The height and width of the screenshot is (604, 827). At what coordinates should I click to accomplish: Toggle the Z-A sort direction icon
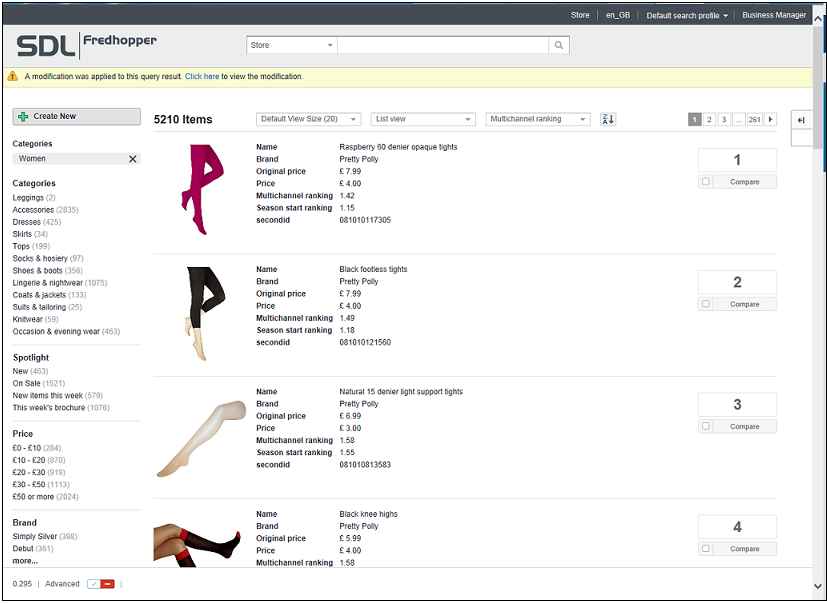tap(608, 119)
